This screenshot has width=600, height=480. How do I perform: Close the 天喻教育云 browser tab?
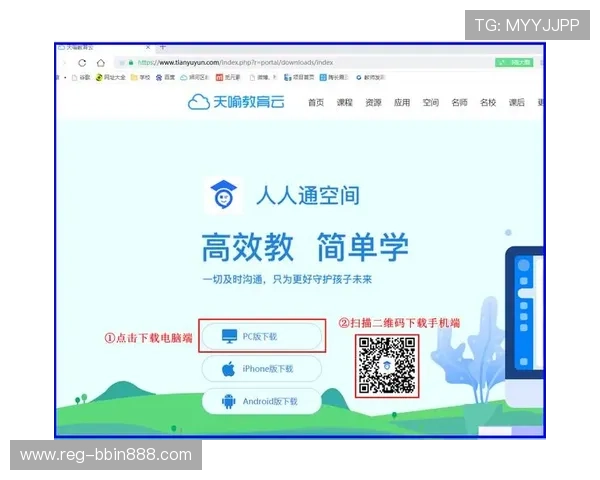tap(148, 47)
